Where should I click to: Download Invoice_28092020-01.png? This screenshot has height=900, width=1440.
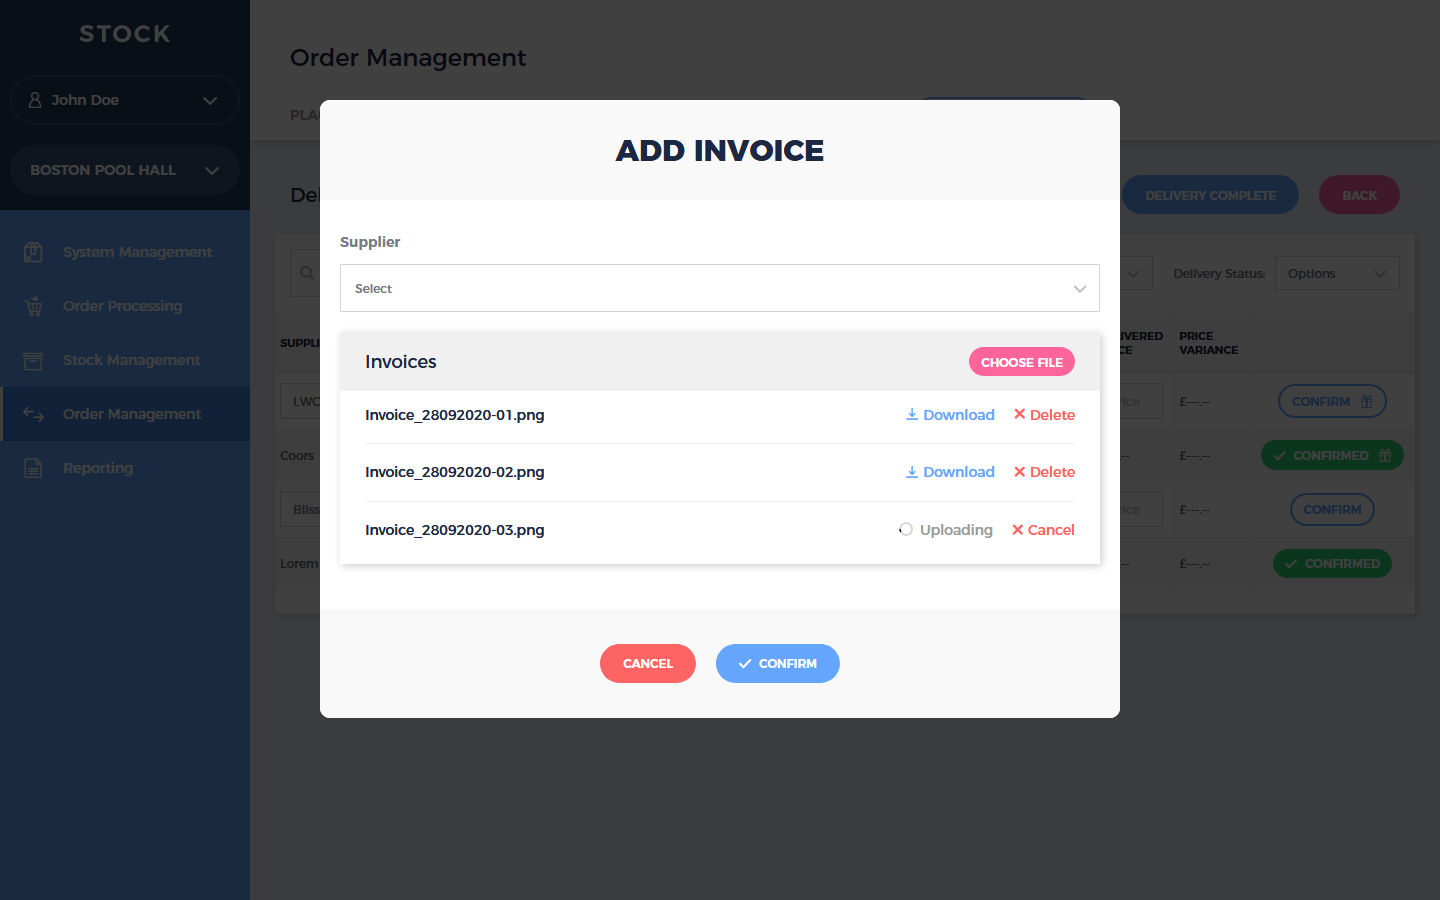949,415
